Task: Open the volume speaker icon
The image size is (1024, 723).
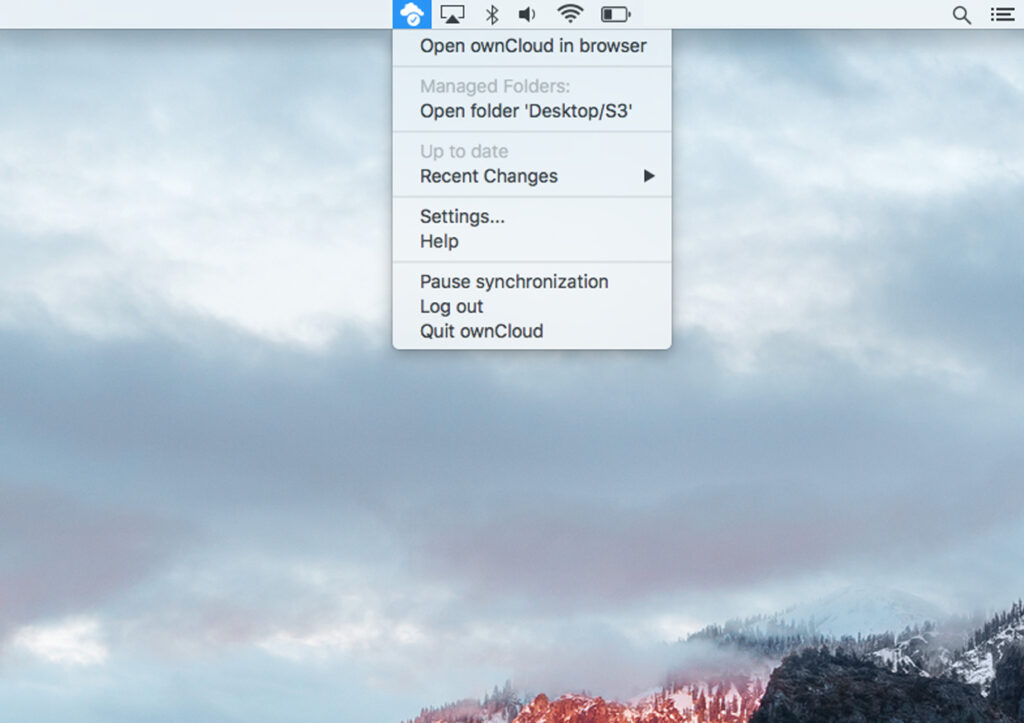Action: pos(527,14)
